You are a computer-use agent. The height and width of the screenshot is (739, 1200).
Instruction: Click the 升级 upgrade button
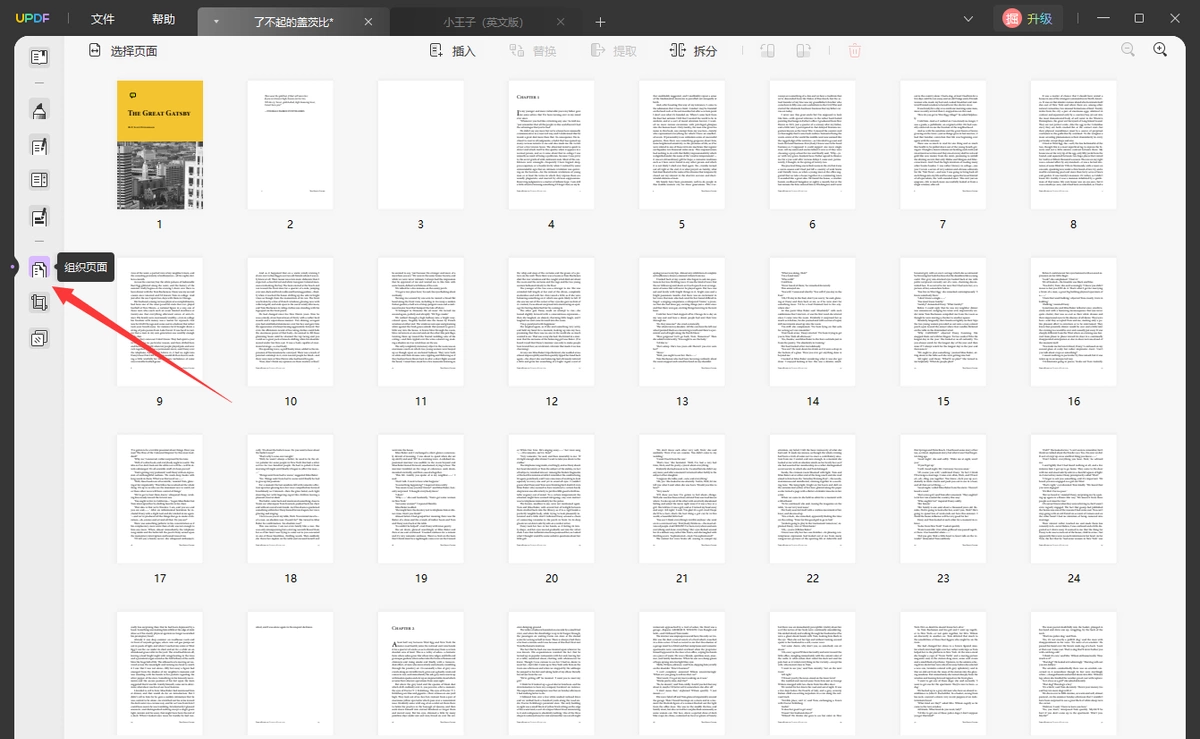(1026, 19)
